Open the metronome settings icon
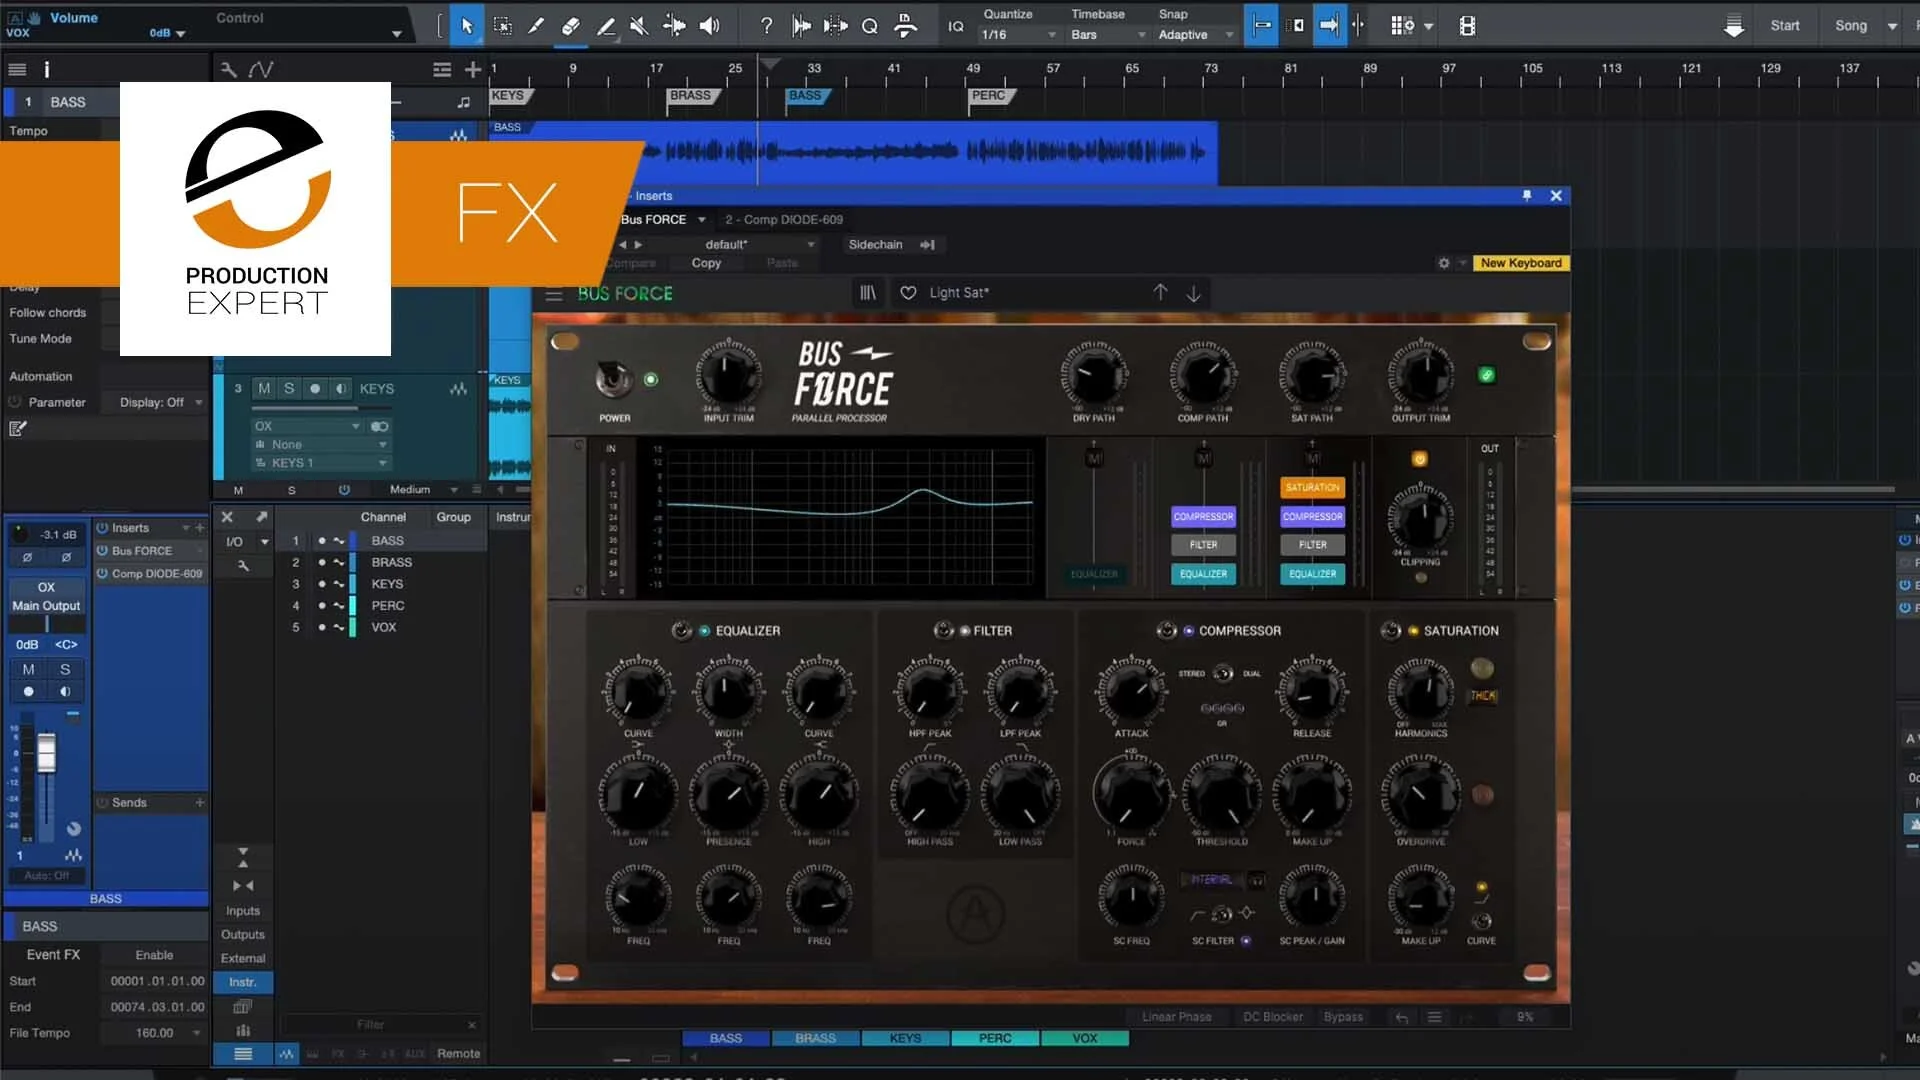This screenshot has width=1920, height=1080. click(905, 26)
